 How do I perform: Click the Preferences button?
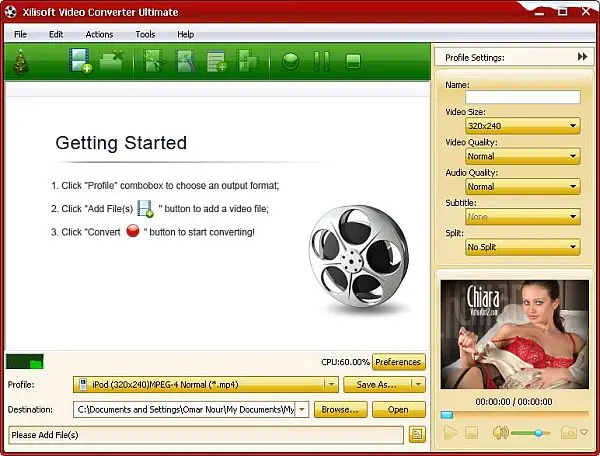point(398,362)
